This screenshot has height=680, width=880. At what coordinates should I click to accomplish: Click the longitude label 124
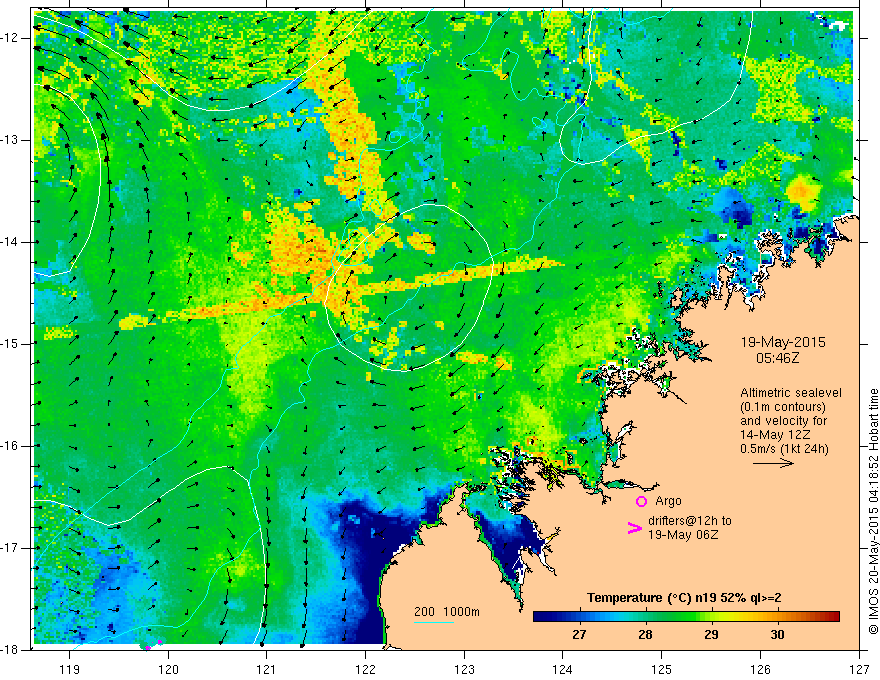pos(563,669)
